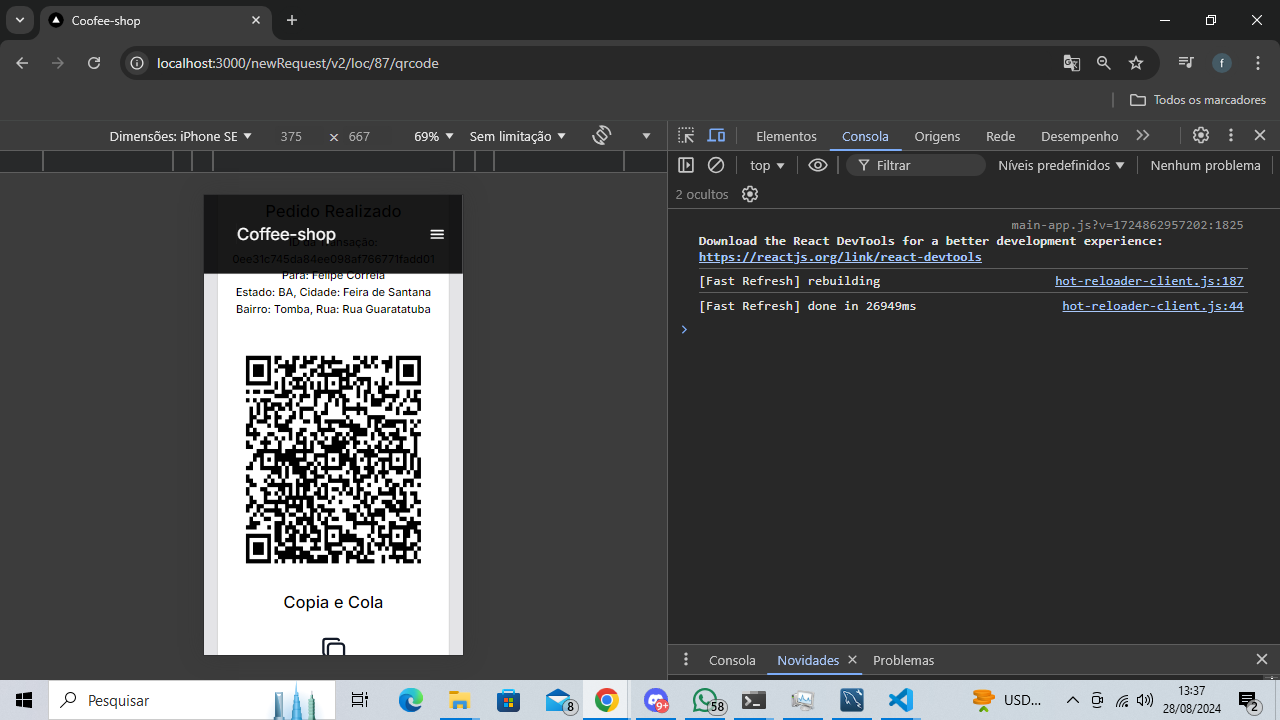Open hot-reloader-client.js:187 source link

pos(1149,281)
